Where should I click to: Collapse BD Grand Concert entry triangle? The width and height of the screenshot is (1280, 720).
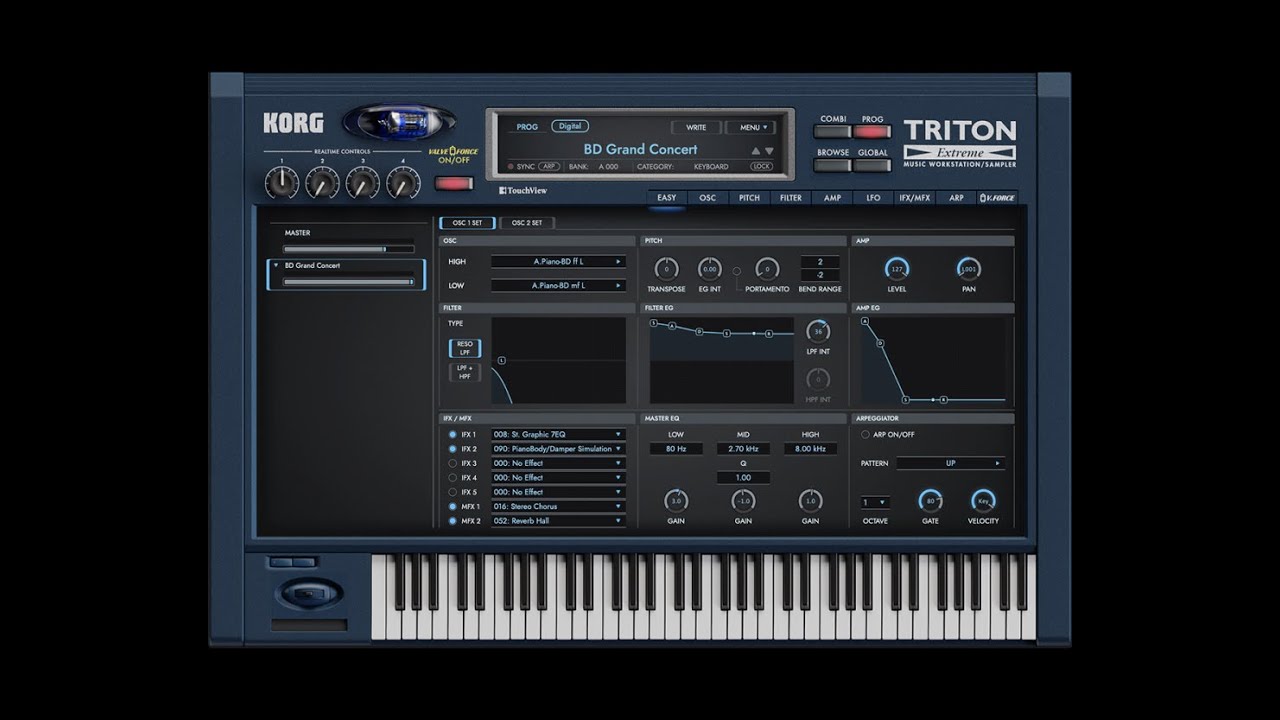tap(276, 266)
